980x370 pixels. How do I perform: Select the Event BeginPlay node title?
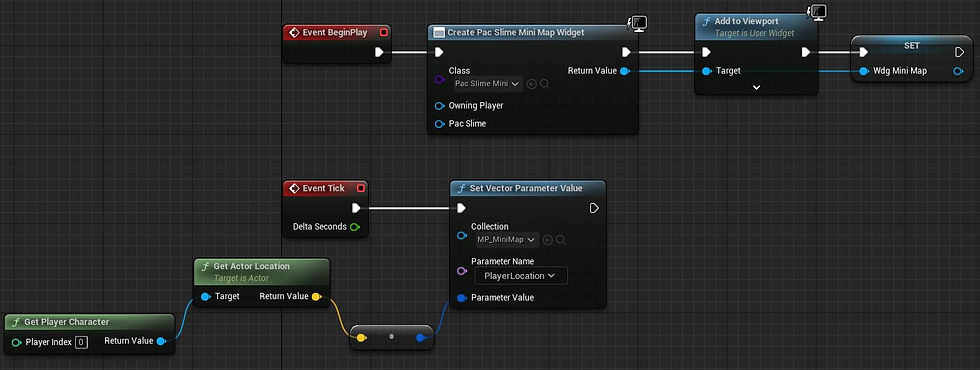click(335, 32)
